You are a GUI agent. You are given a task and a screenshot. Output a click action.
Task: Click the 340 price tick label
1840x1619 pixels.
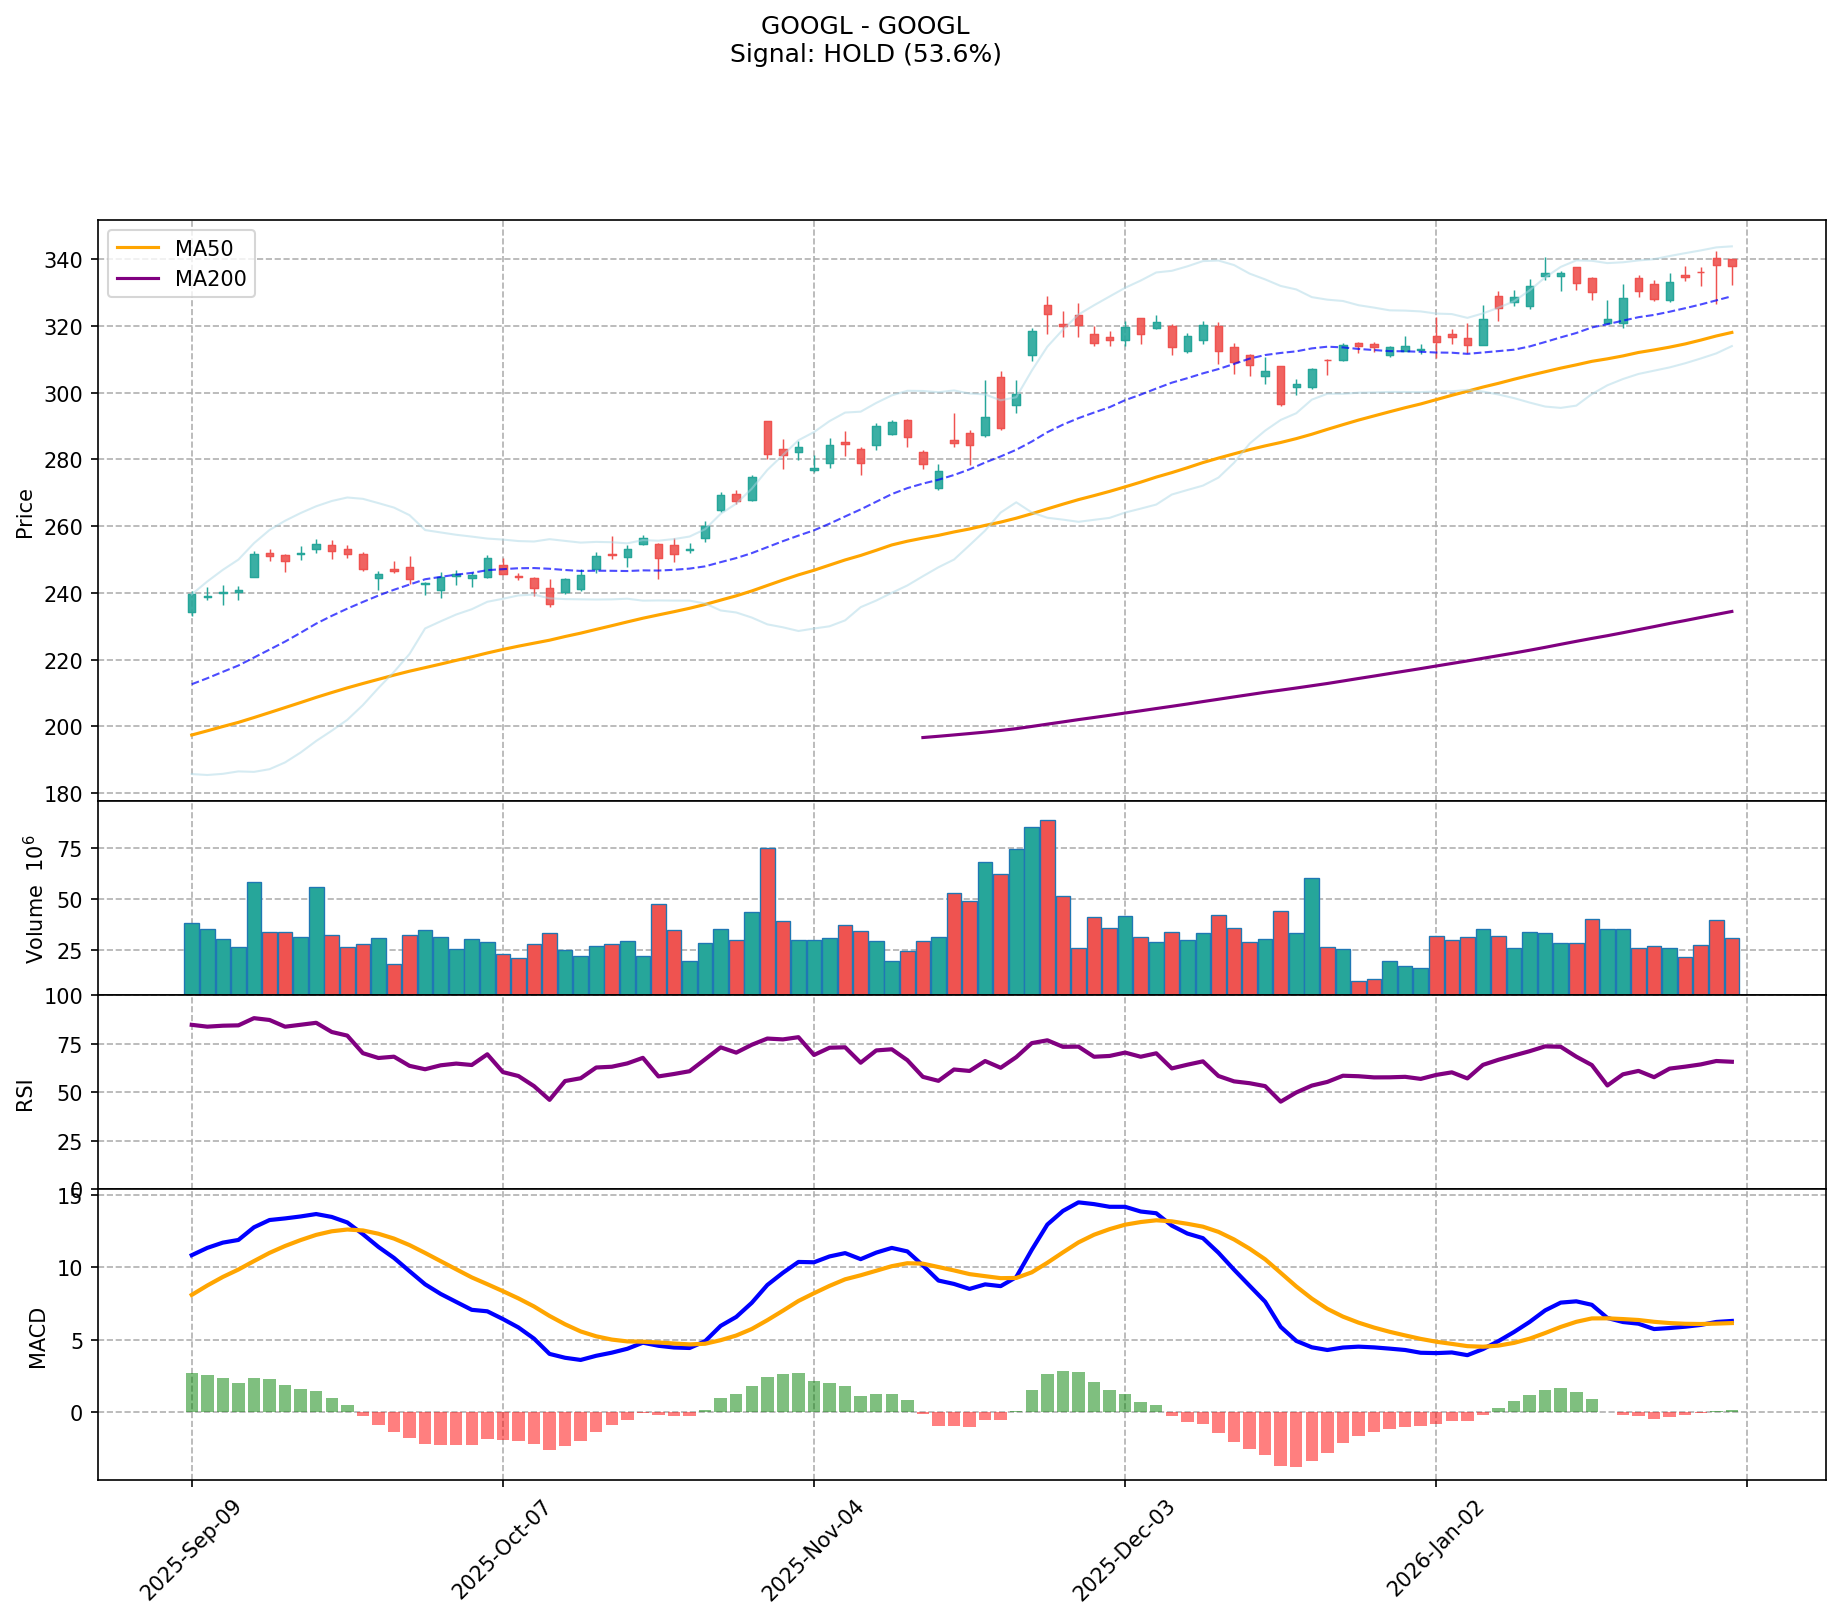pos(73,260)
